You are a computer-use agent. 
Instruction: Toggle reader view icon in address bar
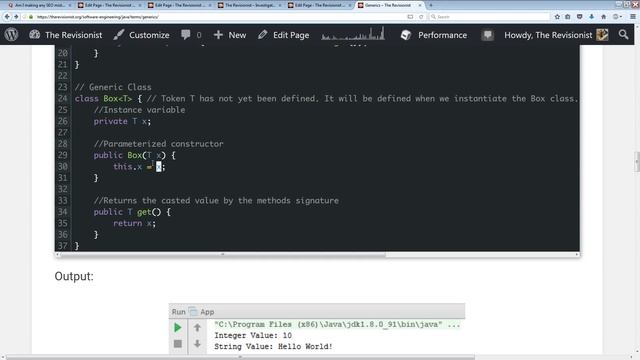point(410,17)
